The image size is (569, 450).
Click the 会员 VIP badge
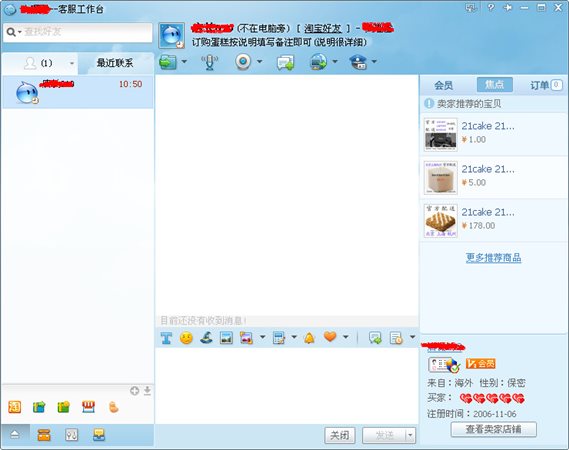480,364
